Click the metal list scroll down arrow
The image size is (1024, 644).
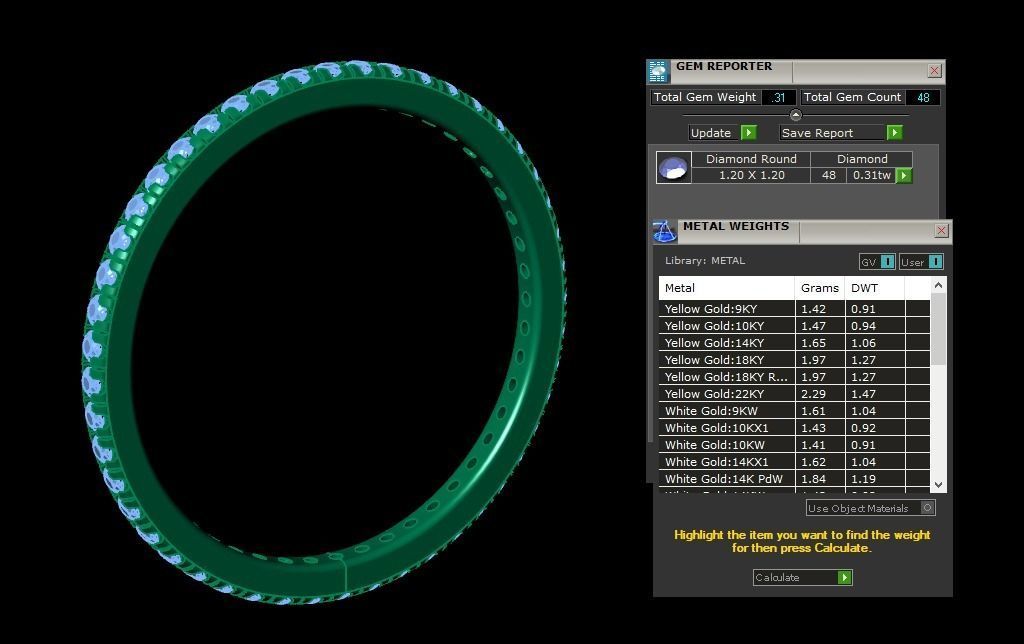click(938, 485)
